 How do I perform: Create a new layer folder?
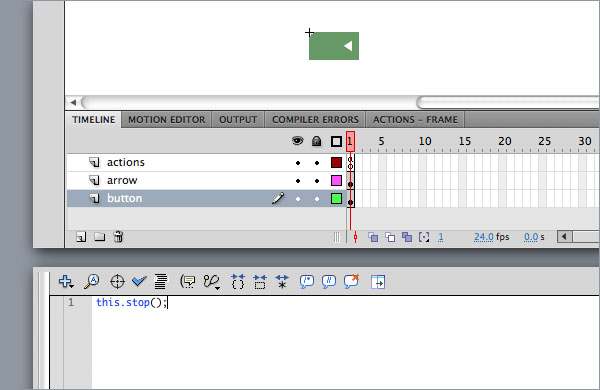click(x=99, y=237)
